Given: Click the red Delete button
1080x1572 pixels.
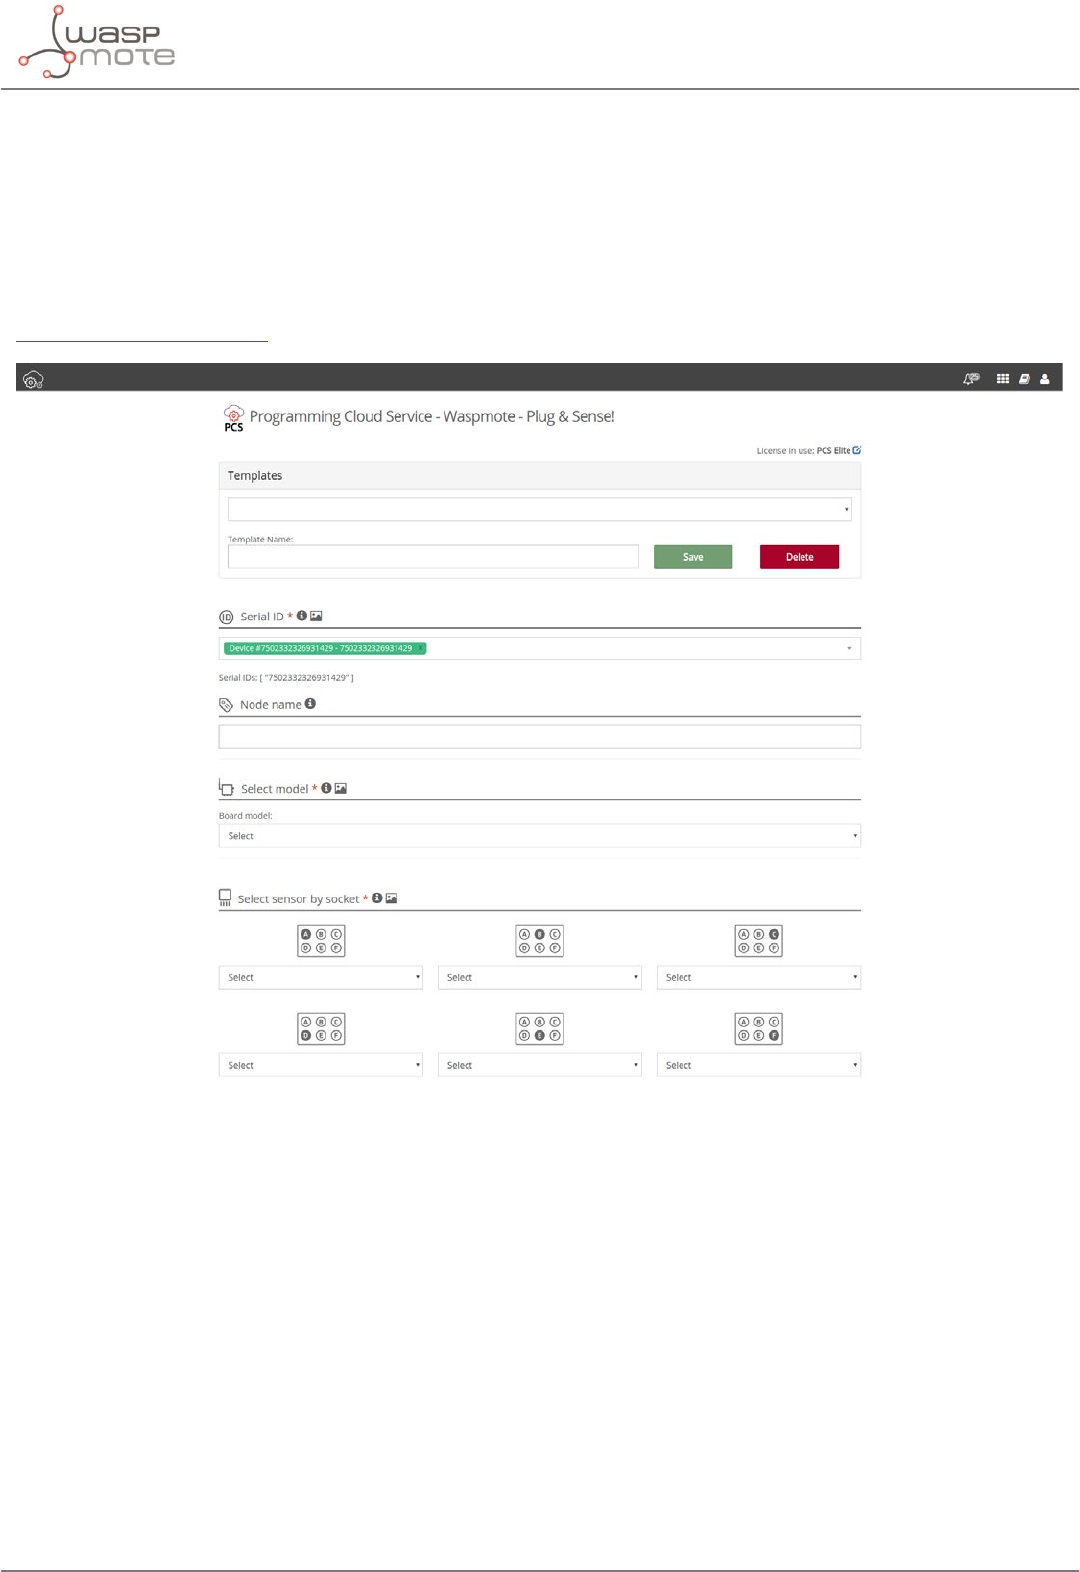Looking at the screenshot, I should point(799,557).
